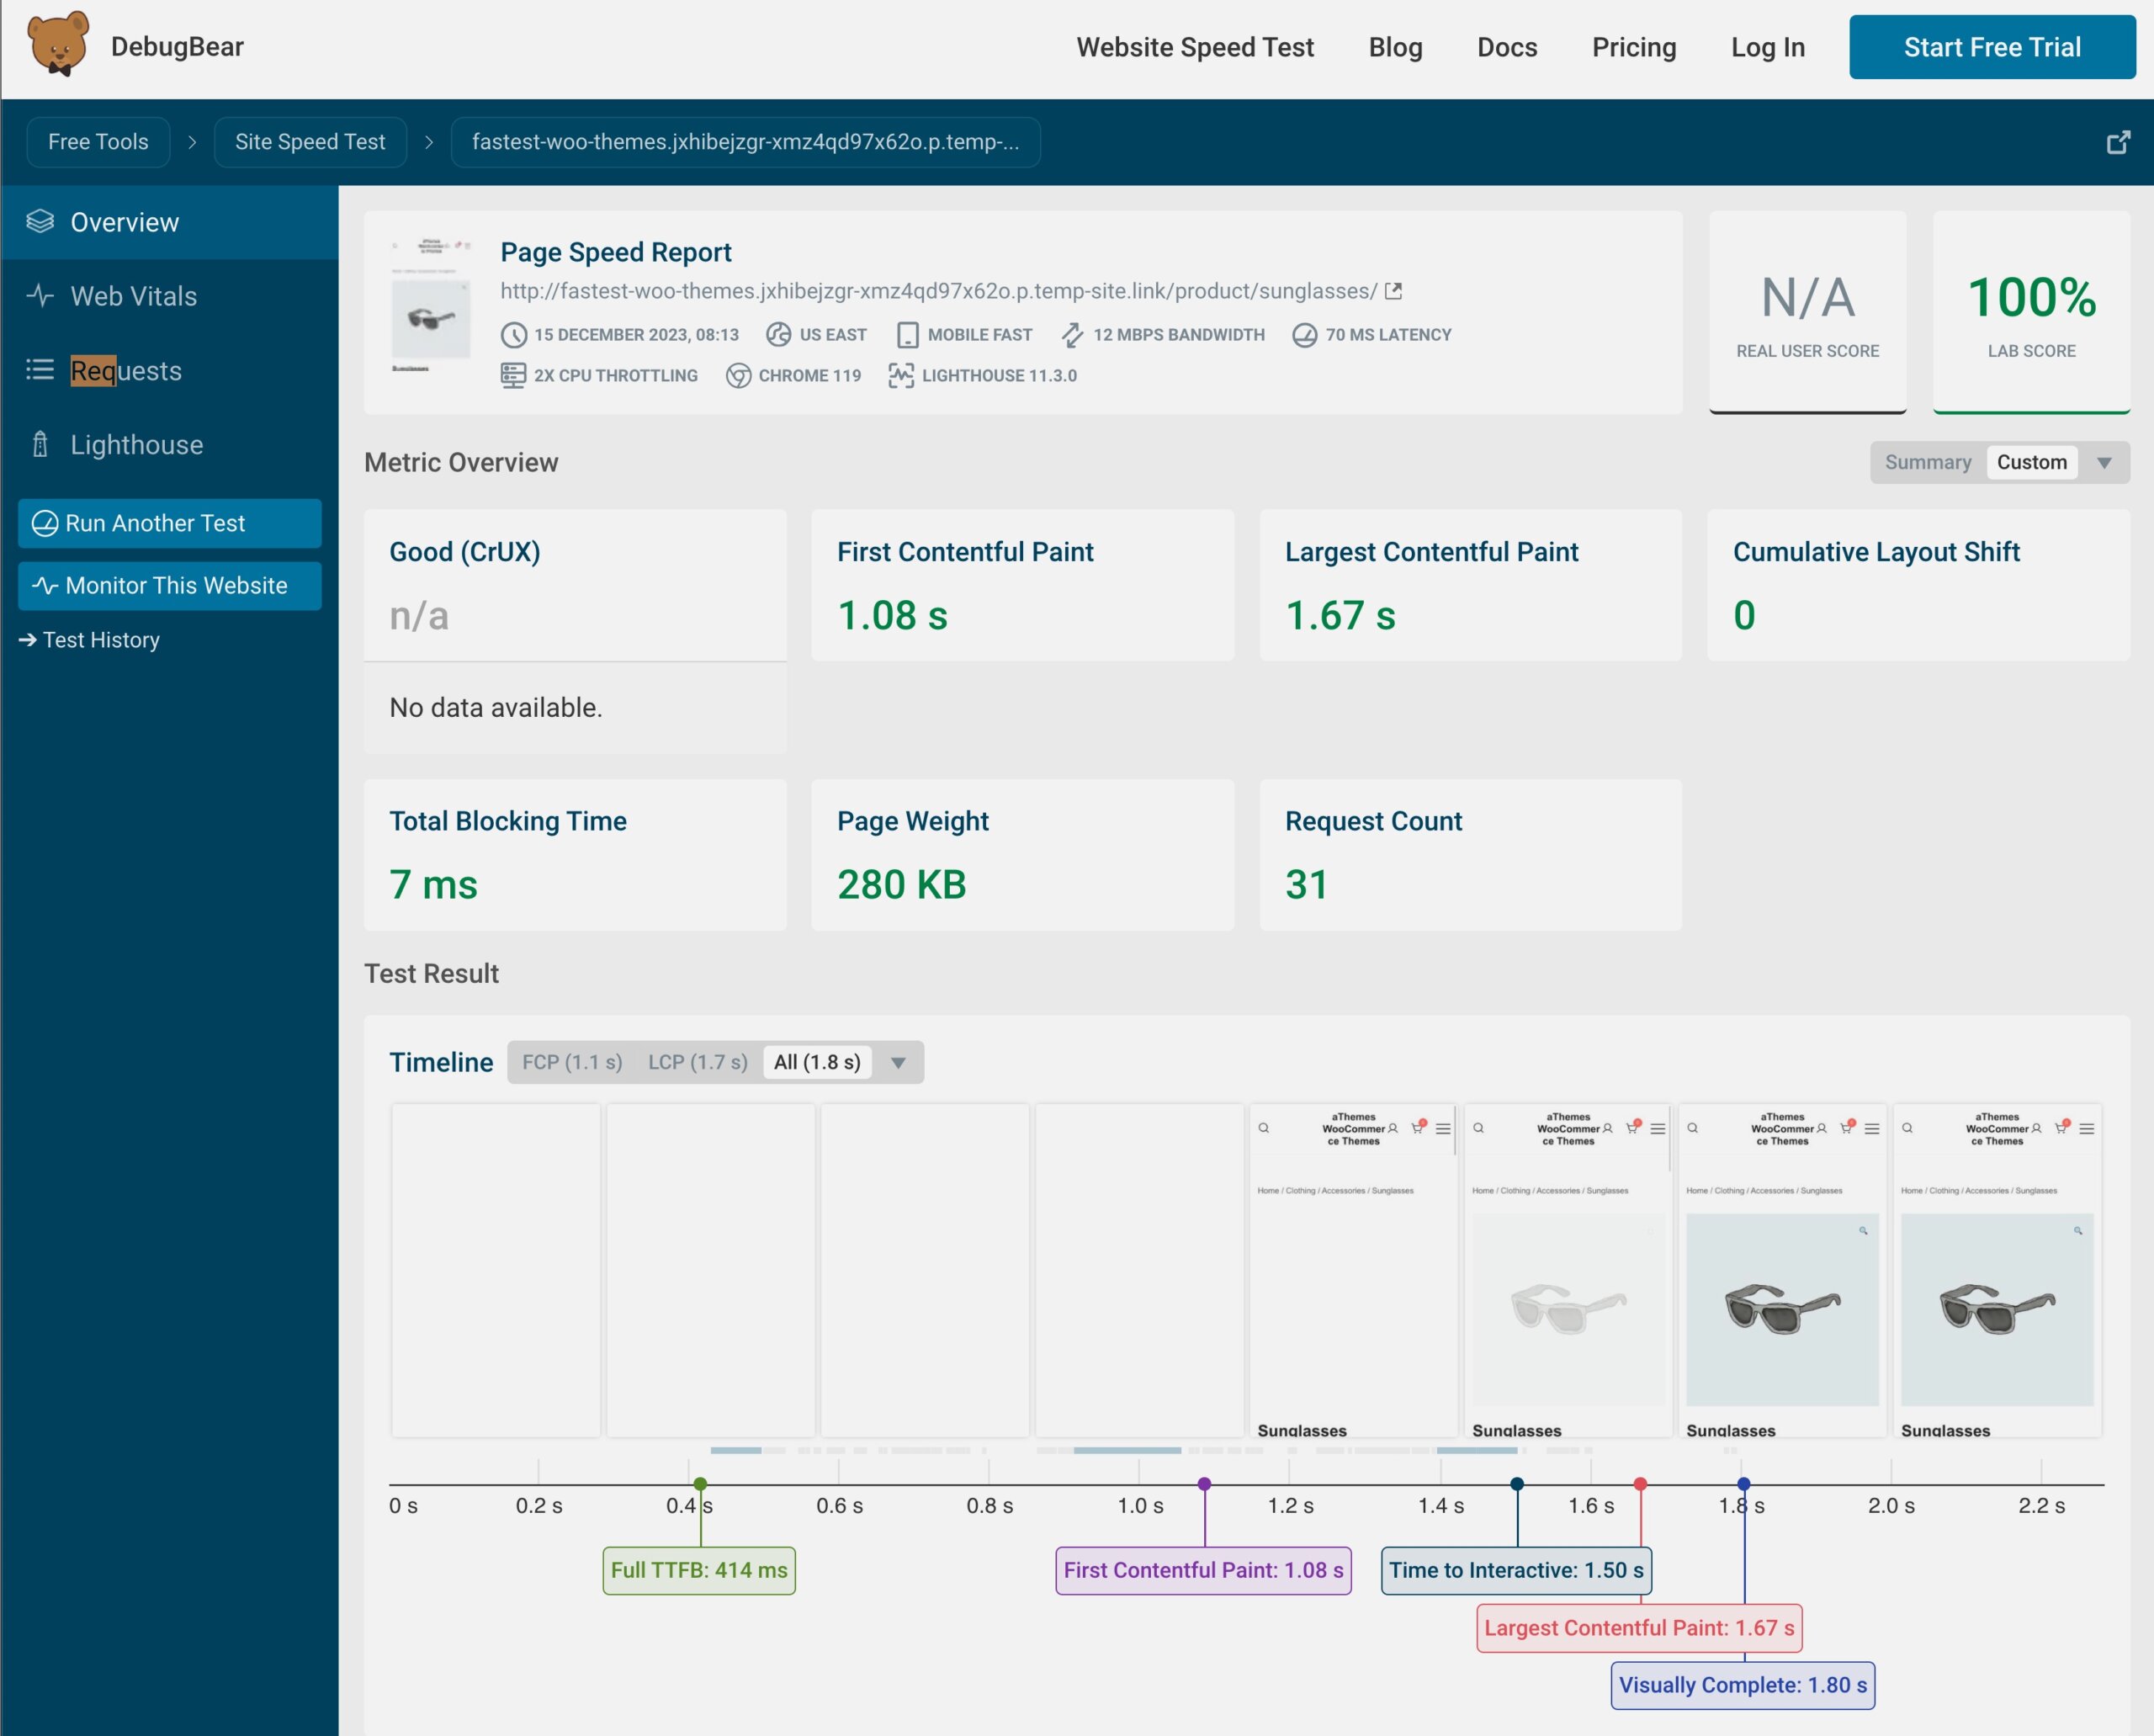The height and width of the screenshot is (1736, 2154).
Task: Click the DebugBear bear logo
Action: pyautogui.click(x=59, y=44)
